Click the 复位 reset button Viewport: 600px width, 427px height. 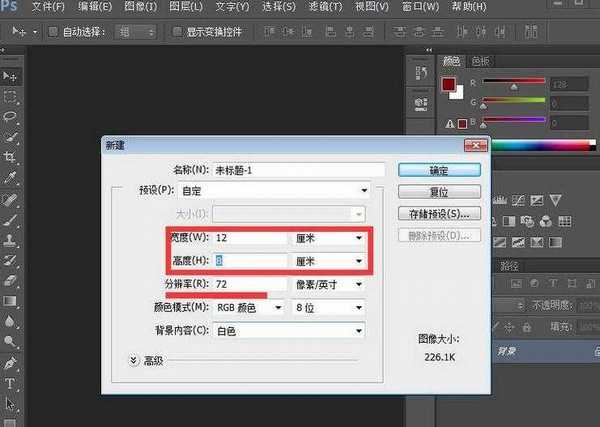[x=439, y=192]
